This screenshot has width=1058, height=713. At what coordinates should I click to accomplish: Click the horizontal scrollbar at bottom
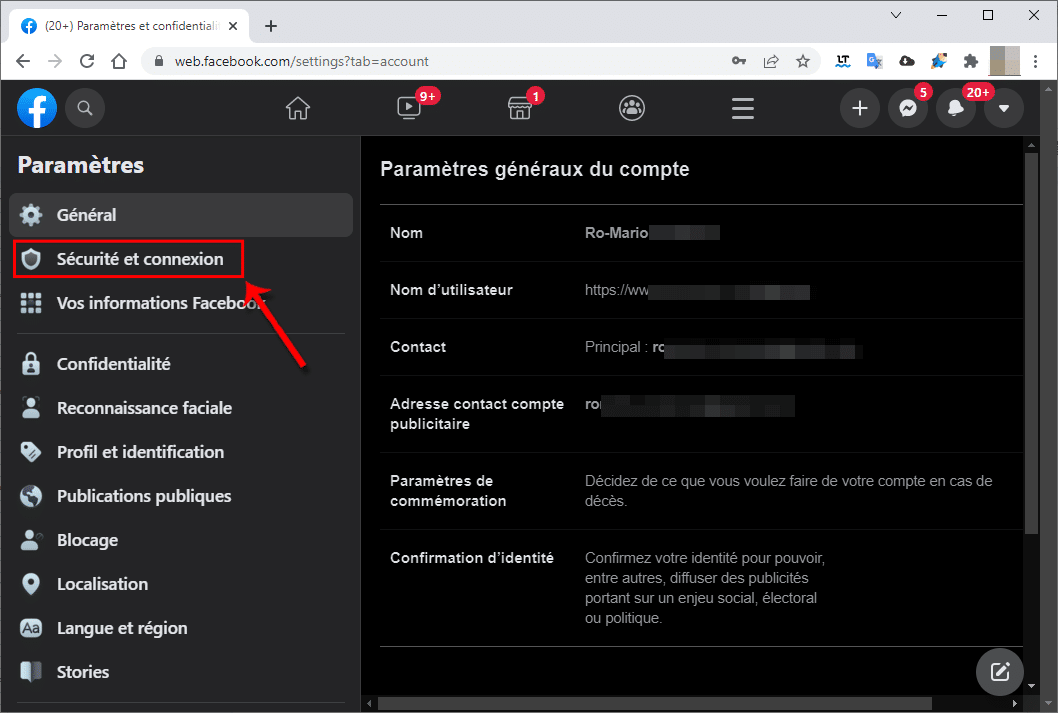tap(655, 704)
